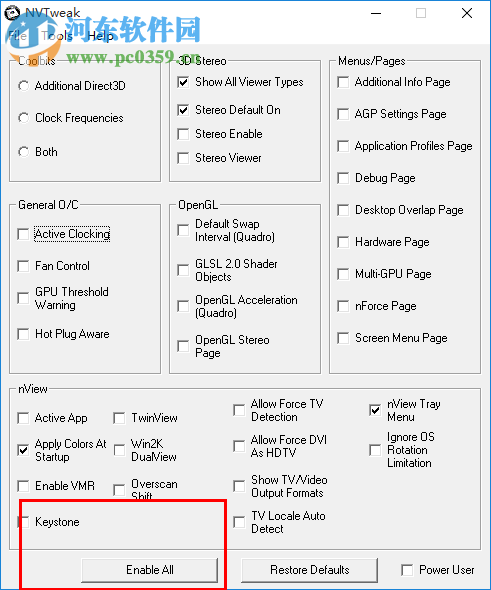Check Additional Info Page
Image resolution: width=491 pixels, height=590 pixels.
pos(343,82)
